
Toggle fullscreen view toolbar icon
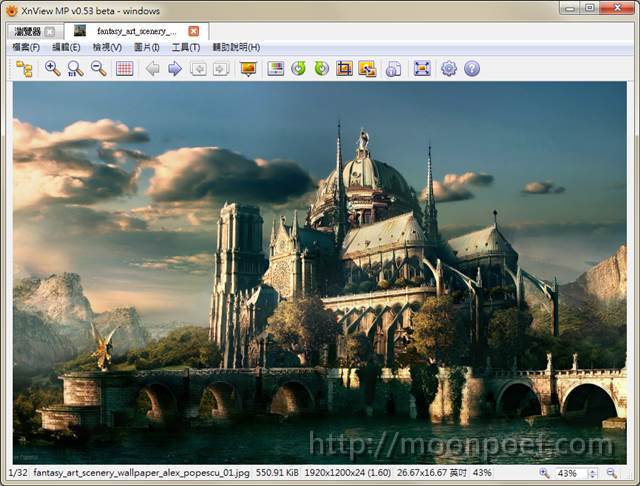[422, 69]
